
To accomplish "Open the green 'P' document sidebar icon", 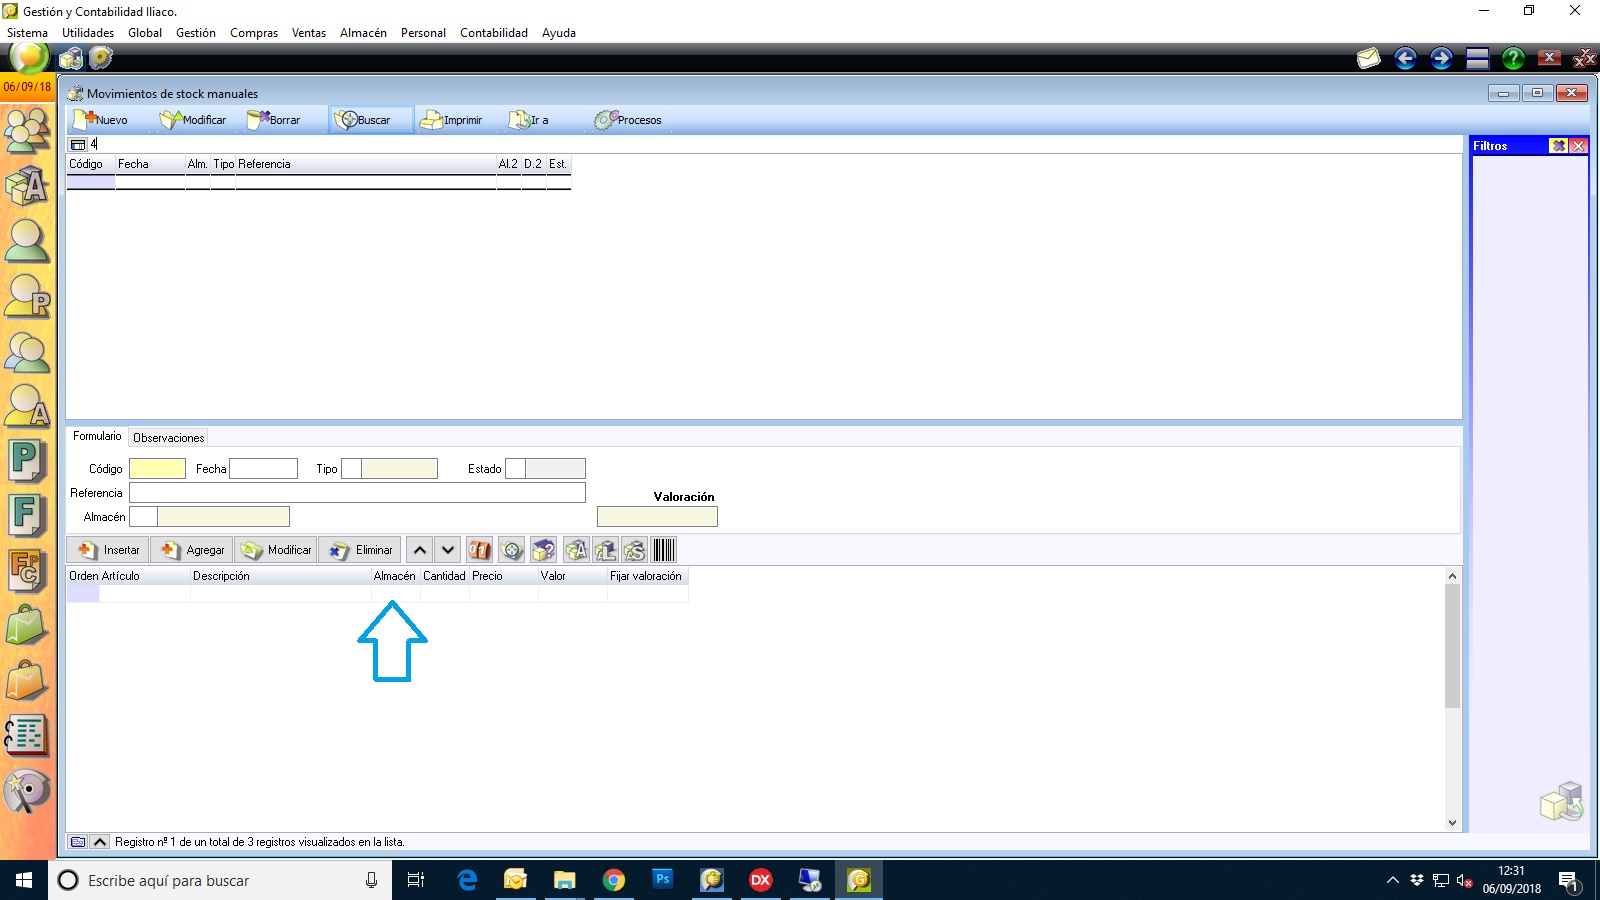I will click(27, 461).
